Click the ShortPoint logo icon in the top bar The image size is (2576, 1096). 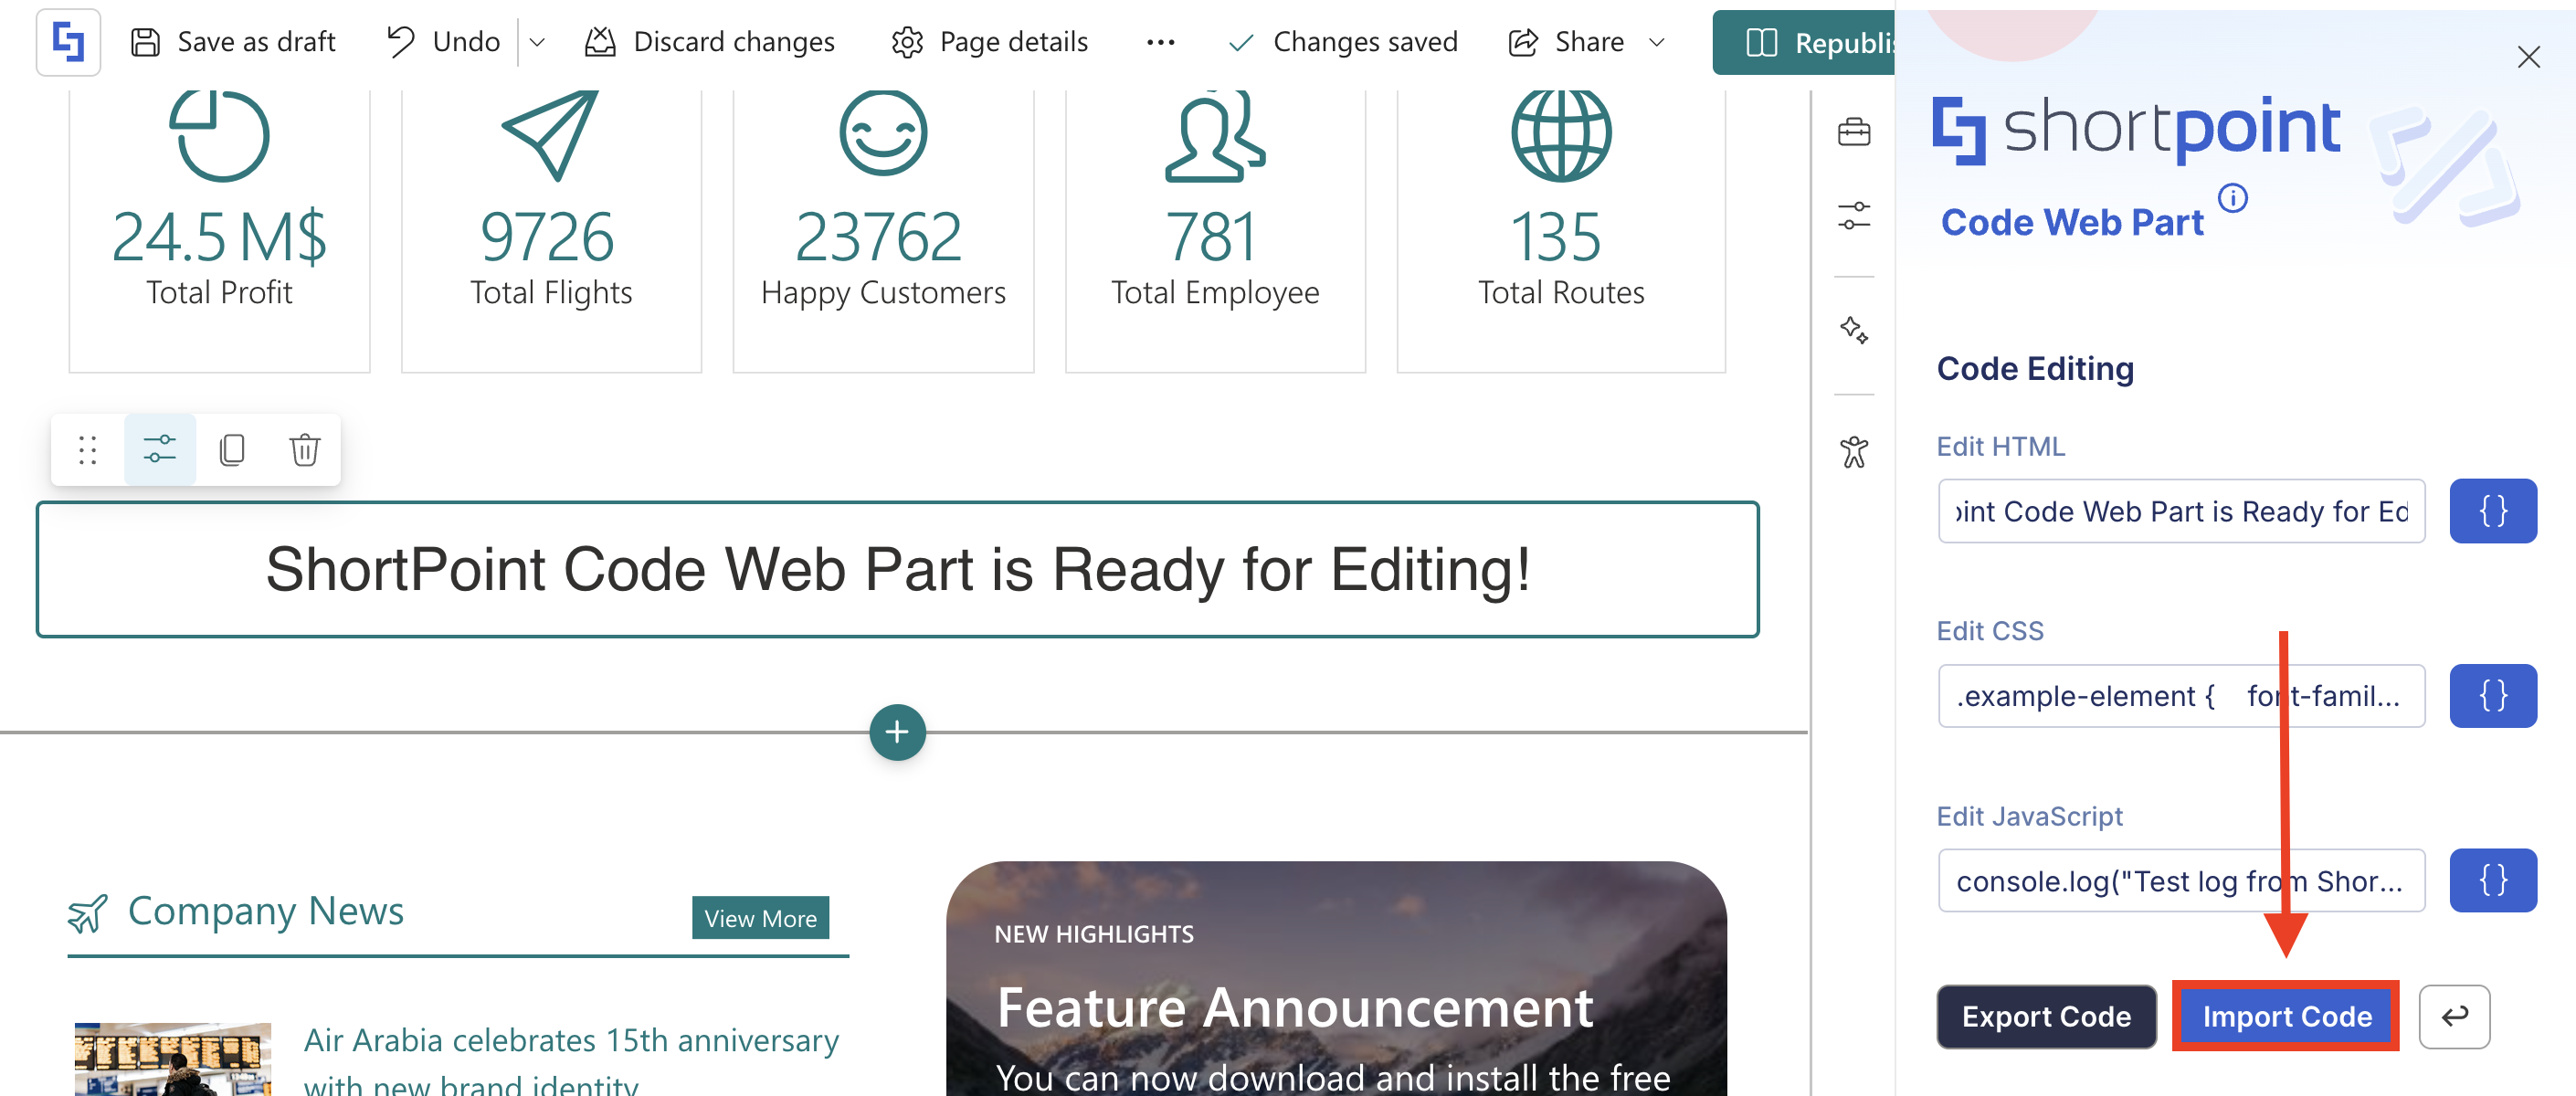[x=68, y=42]
